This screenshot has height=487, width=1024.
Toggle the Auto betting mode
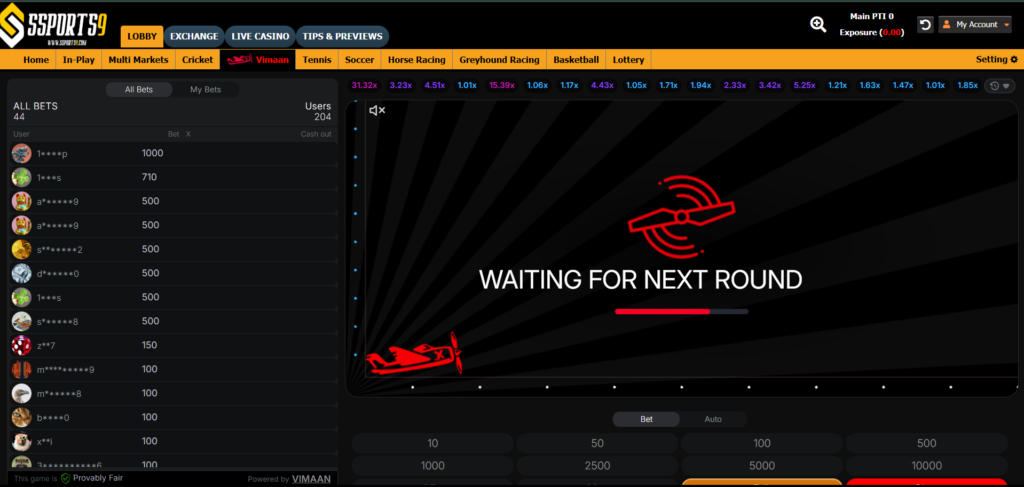(712, 419)
